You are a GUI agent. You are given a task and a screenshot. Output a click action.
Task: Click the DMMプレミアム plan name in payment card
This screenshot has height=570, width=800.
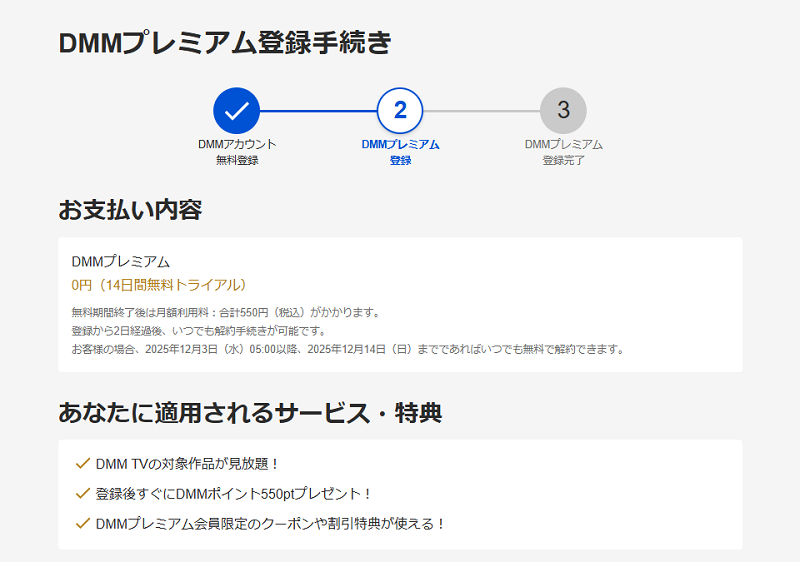[x=121, y=262]
